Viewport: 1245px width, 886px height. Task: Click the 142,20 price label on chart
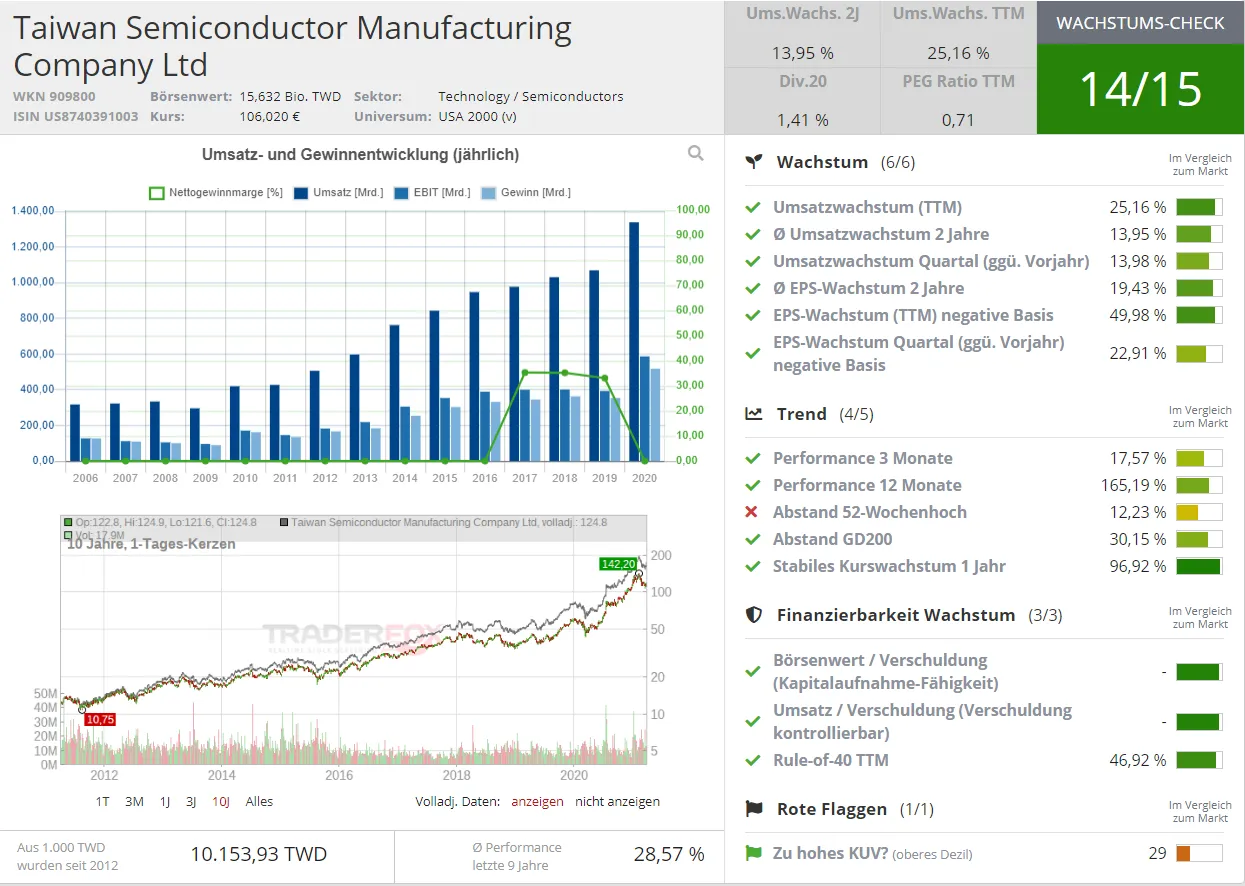click(x=618, y=564)
